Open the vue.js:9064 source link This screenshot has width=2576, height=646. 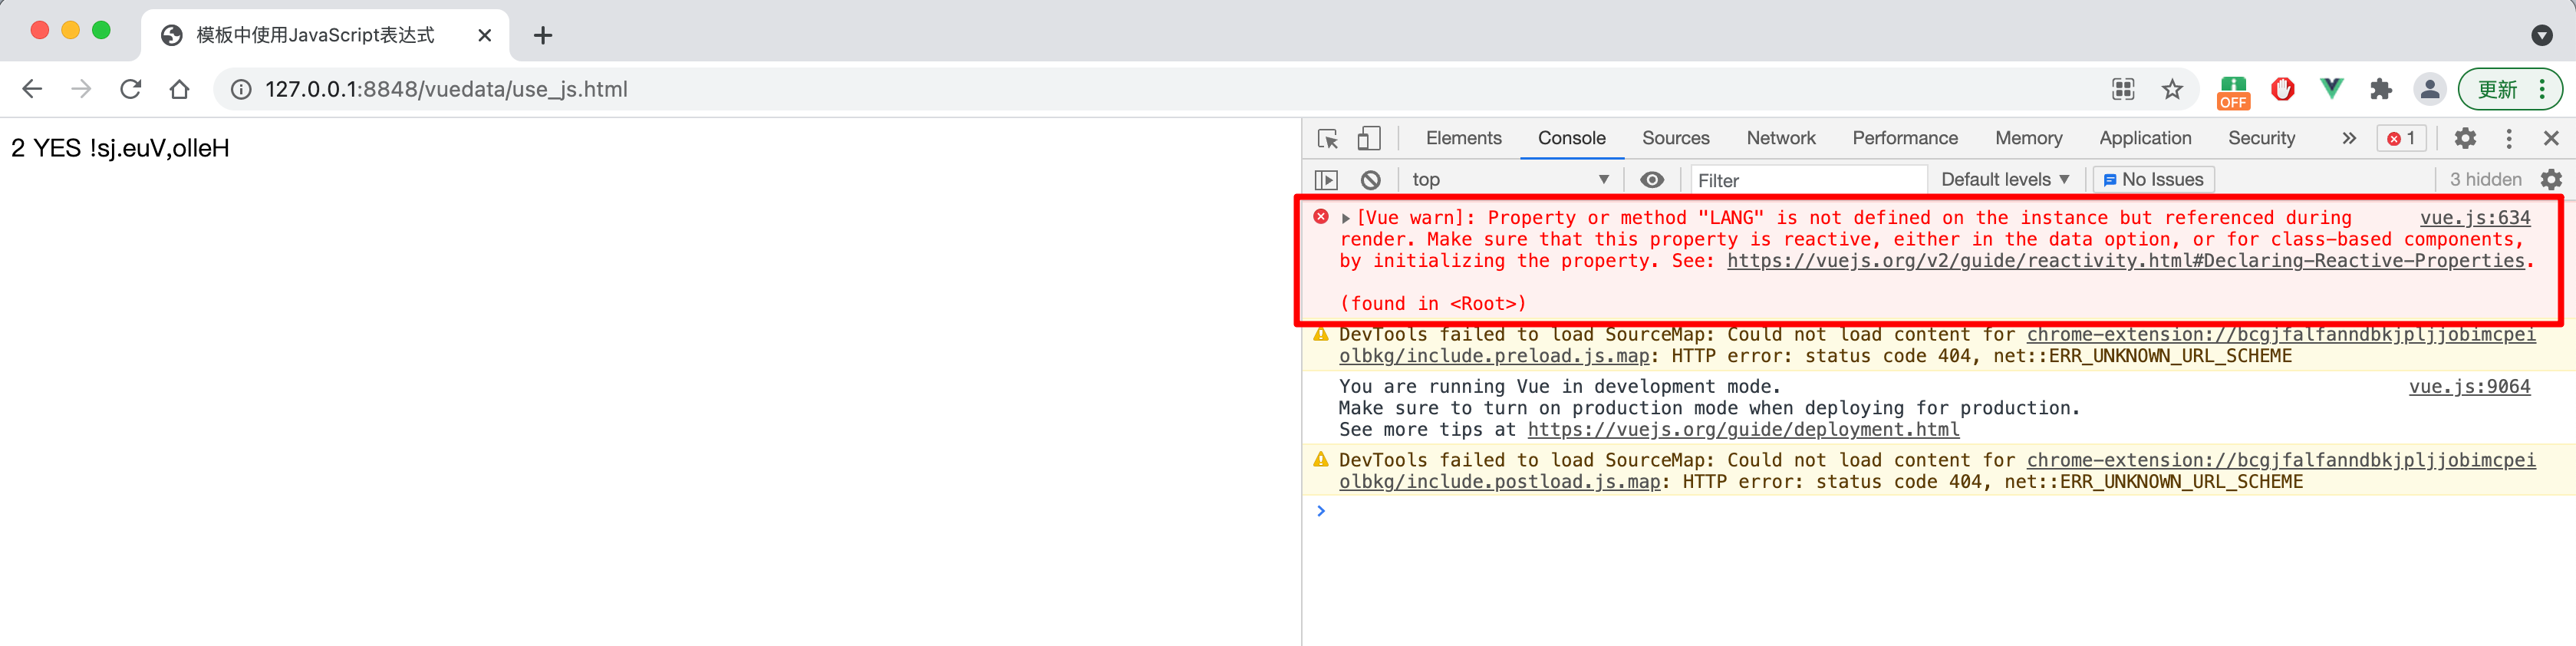[2469, 387]
